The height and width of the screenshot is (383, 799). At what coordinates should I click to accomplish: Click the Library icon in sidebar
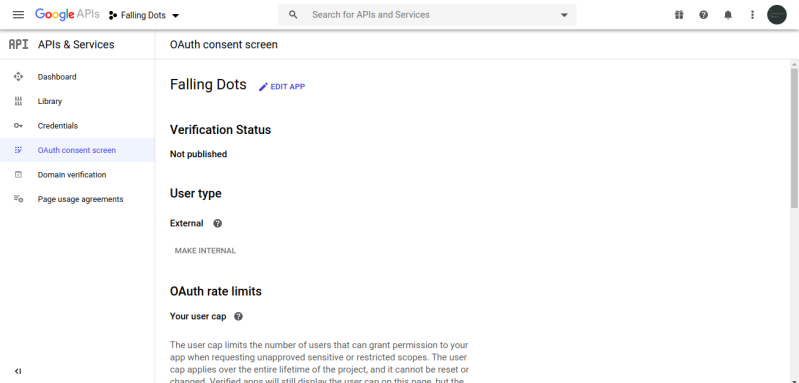tap(18, 101)
